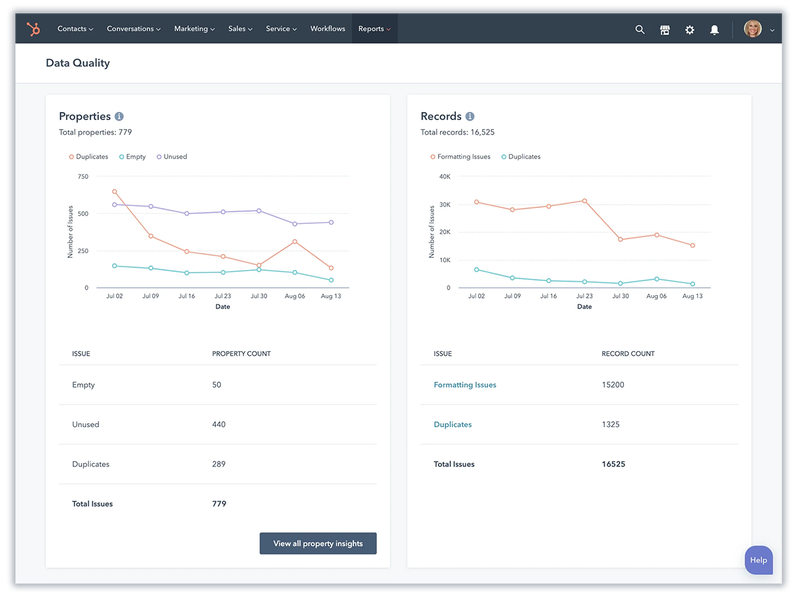Screen dimensions: 800x595
Task: Click the info icon beside Records
Action: pos(470,116)
